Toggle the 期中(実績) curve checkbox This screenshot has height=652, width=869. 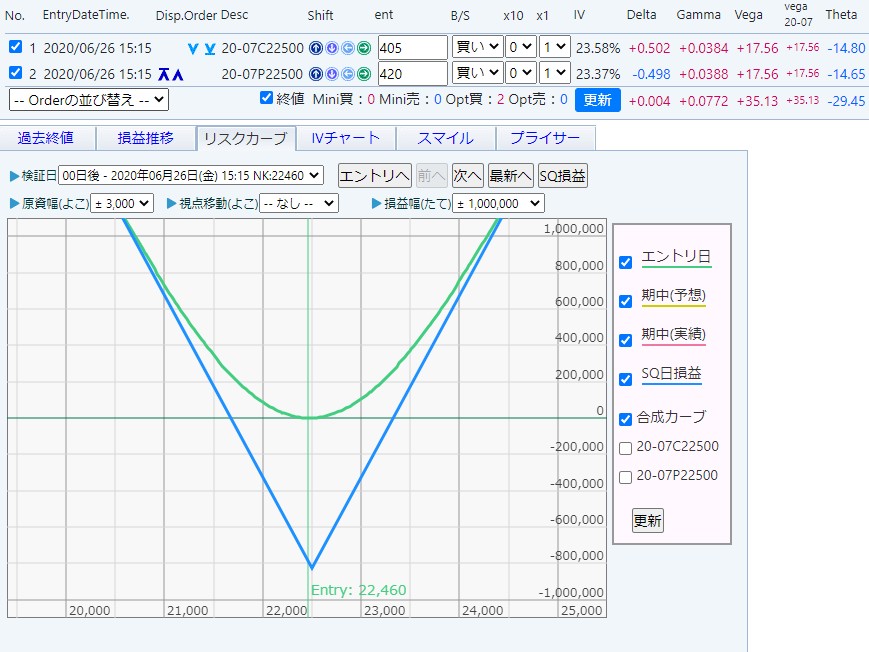(625, 340)
